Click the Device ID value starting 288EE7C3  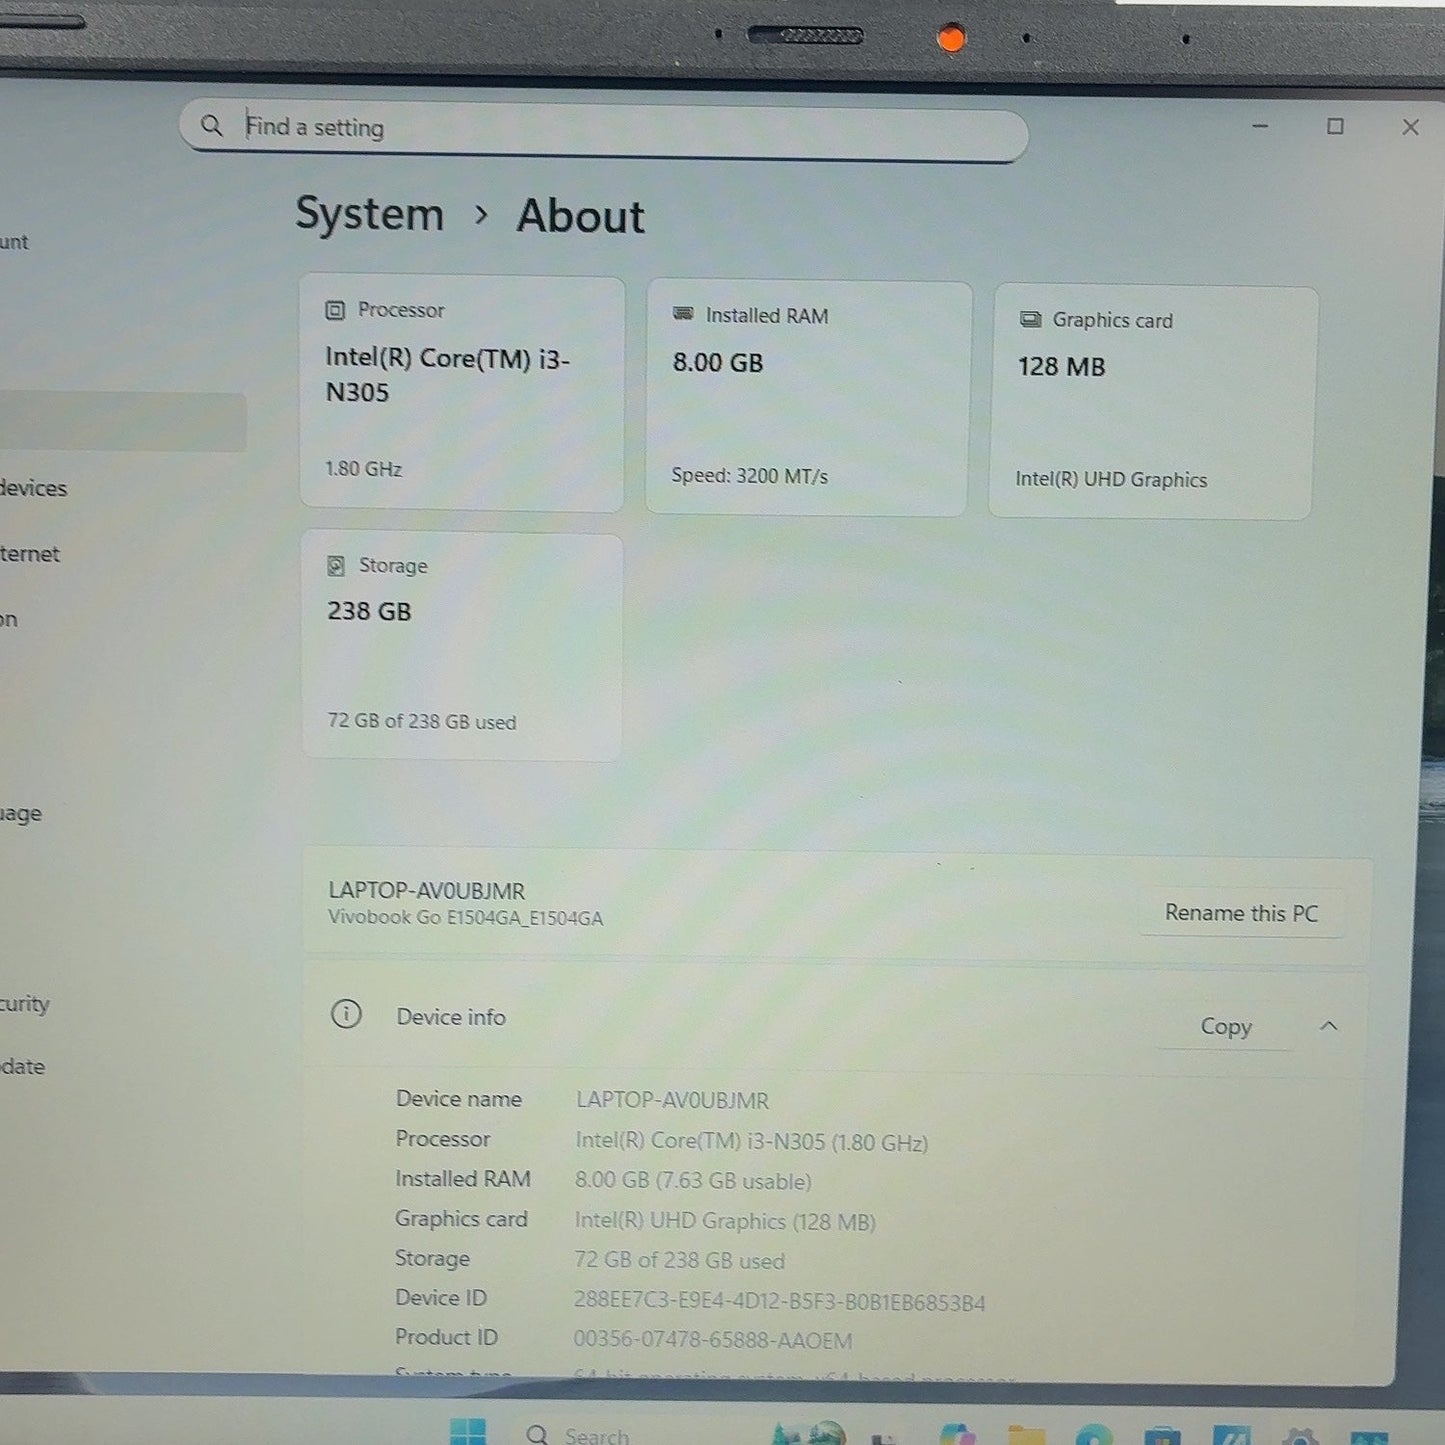pyautogui.click(x=779, y=1302)
